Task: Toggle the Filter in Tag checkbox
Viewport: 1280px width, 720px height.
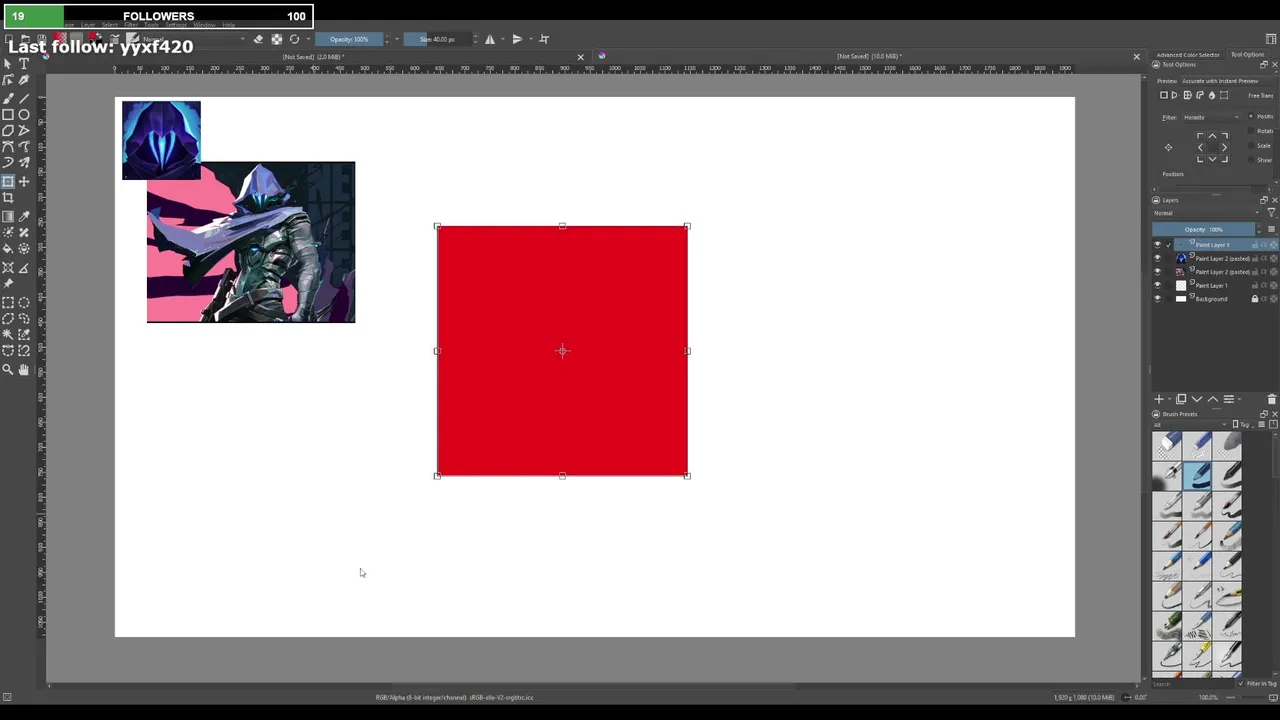Action: point(1243,683)
